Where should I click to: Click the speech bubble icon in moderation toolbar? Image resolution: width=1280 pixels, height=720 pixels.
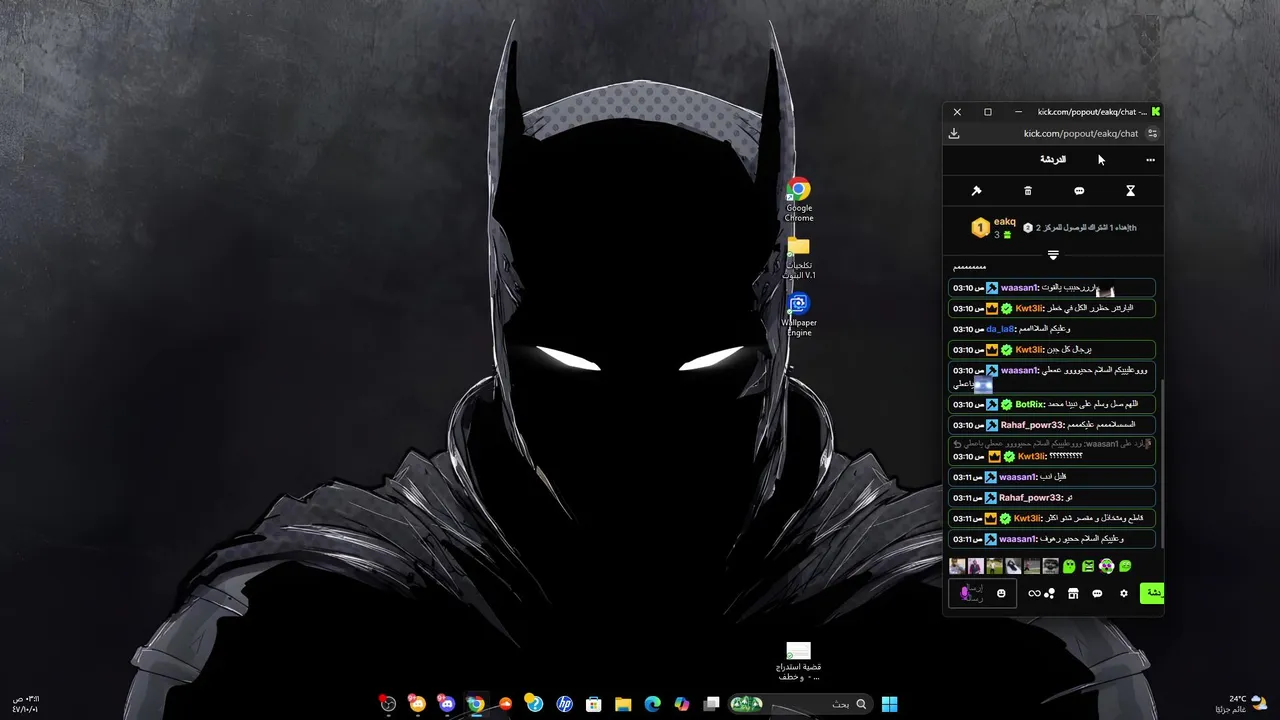(x=1079, y=191)
